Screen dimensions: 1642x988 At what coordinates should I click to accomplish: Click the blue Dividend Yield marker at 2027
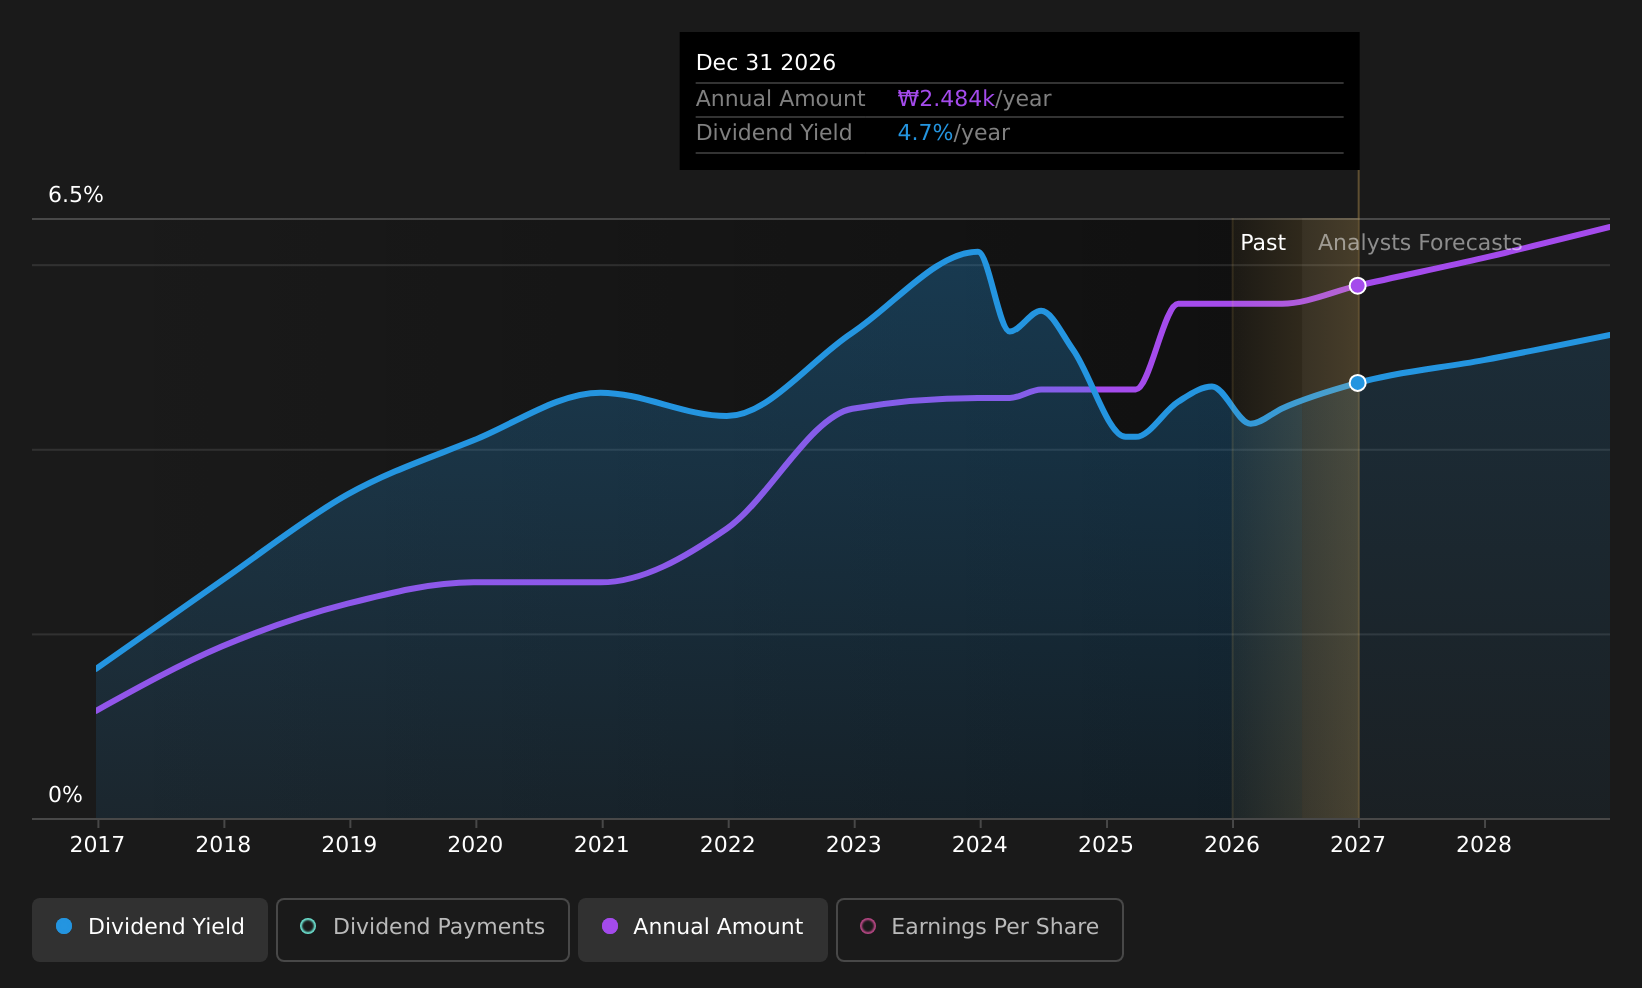point(1357,383)
